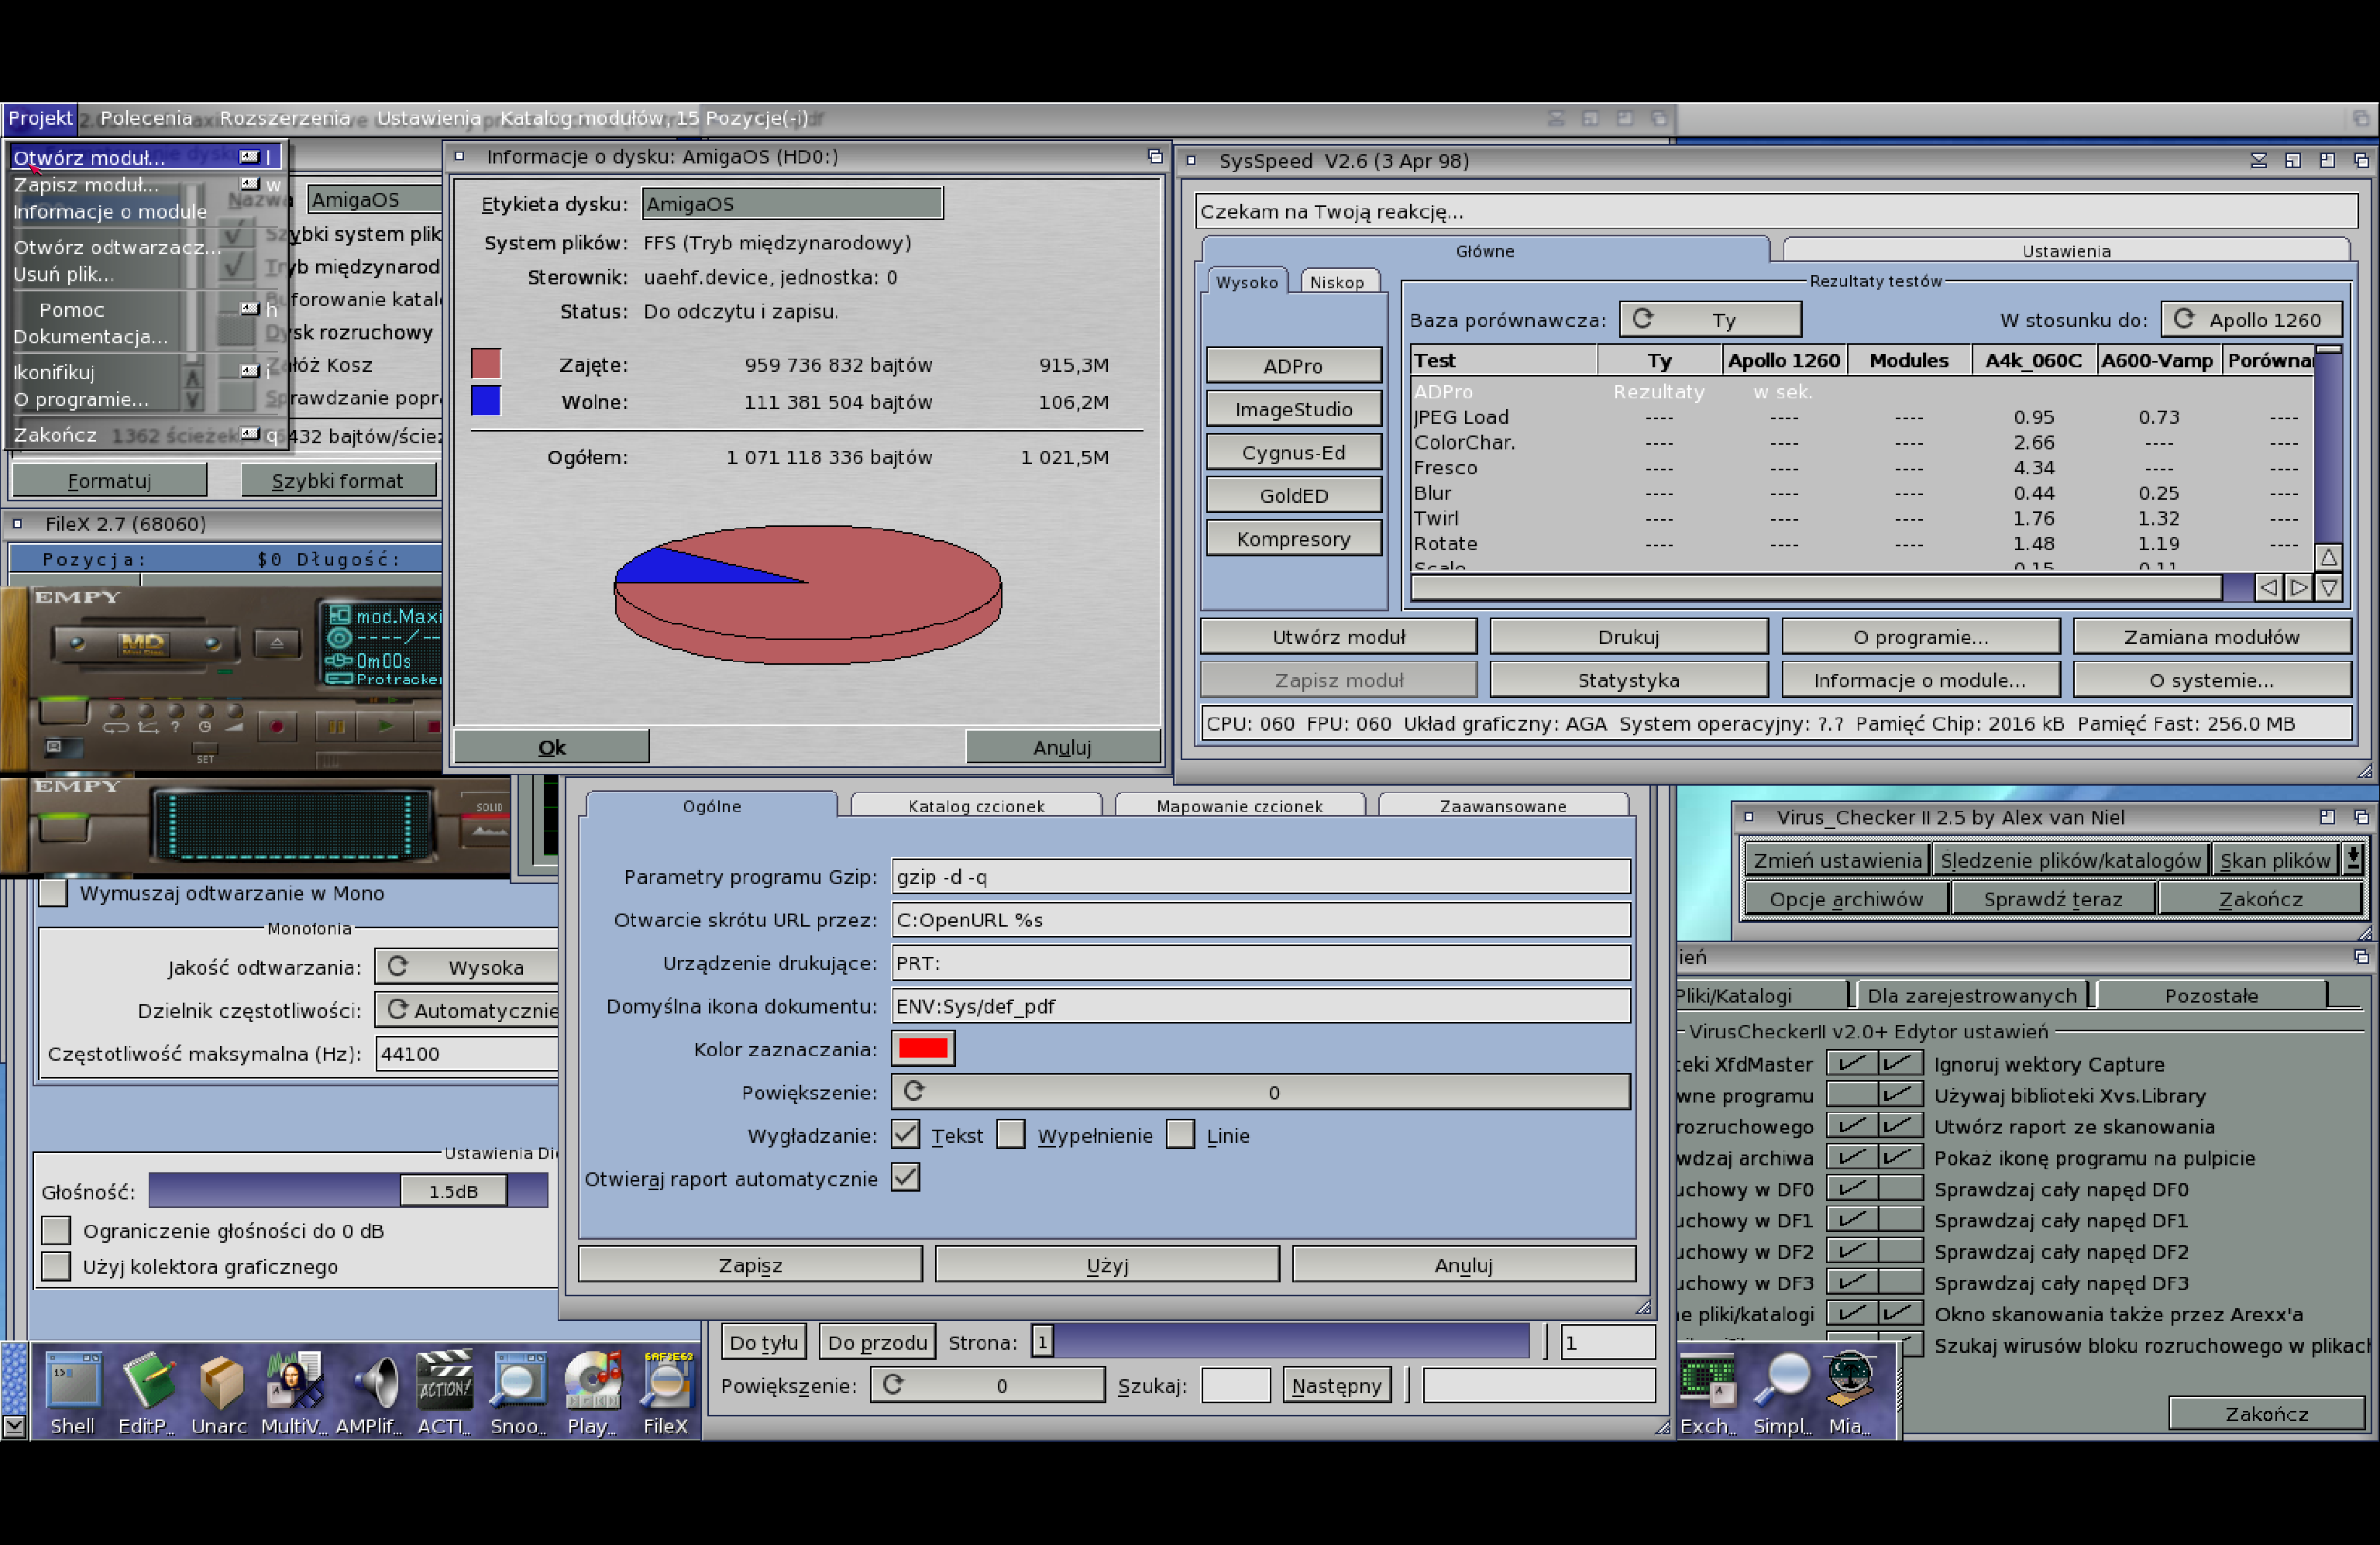The width and height of the screenshot is (2380, 1545).
Task: Click the small window icon on player
Action: (x=53, y=746)
